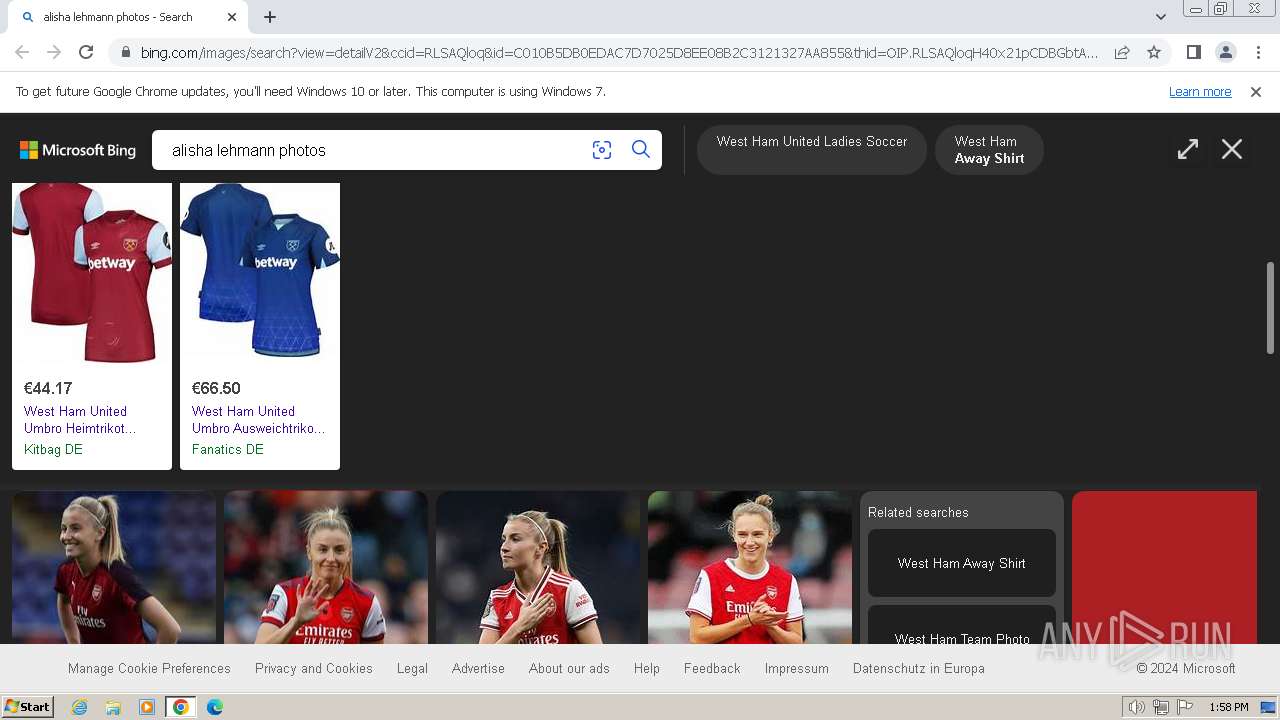The width and height of the screenshot is (1280, 720).
Task: Dismiss the Chrome update notification bar
Action: pyautogui.click(x=1256, y=92)
